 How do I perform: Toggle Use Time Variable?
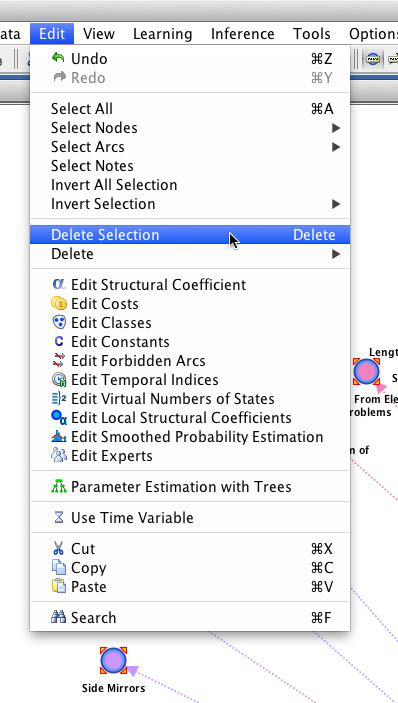pos(190,517)
